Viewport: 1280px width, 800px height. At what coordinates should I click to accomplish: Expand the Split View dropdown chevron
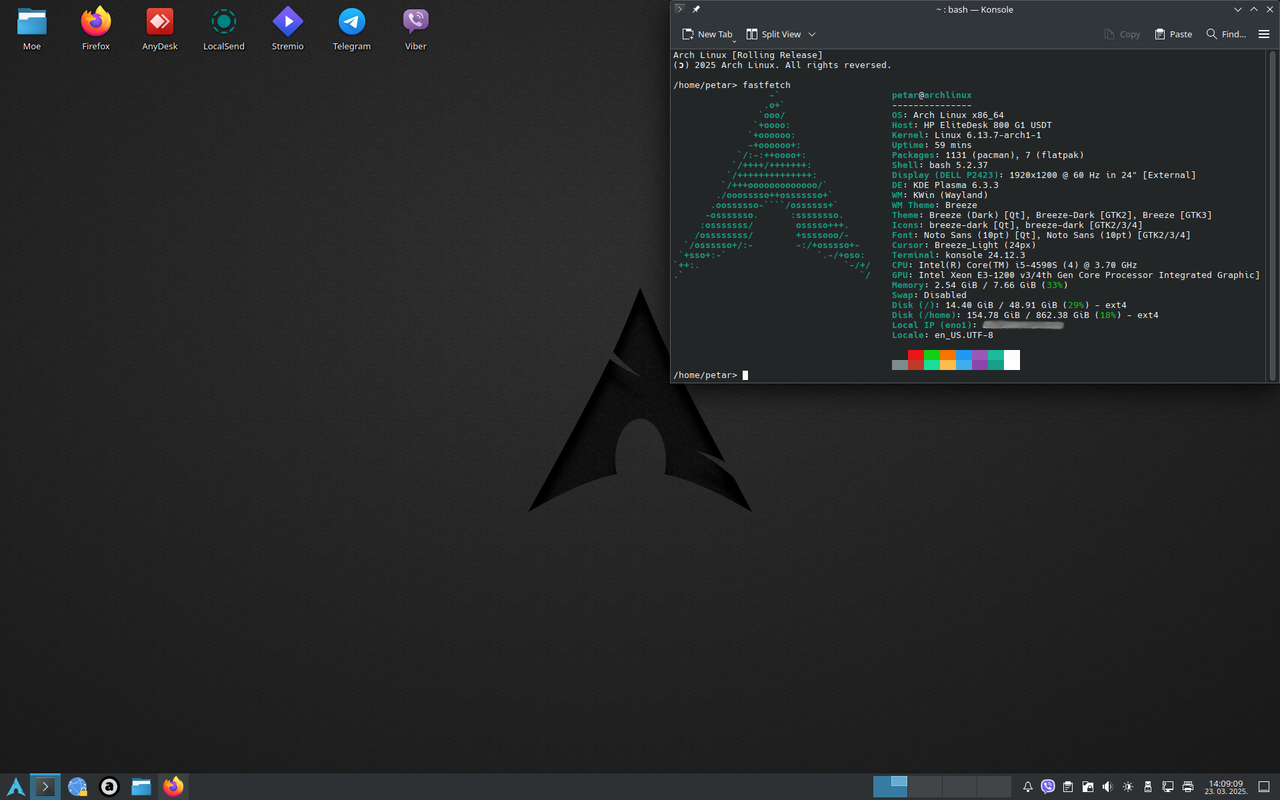[812, 34]
